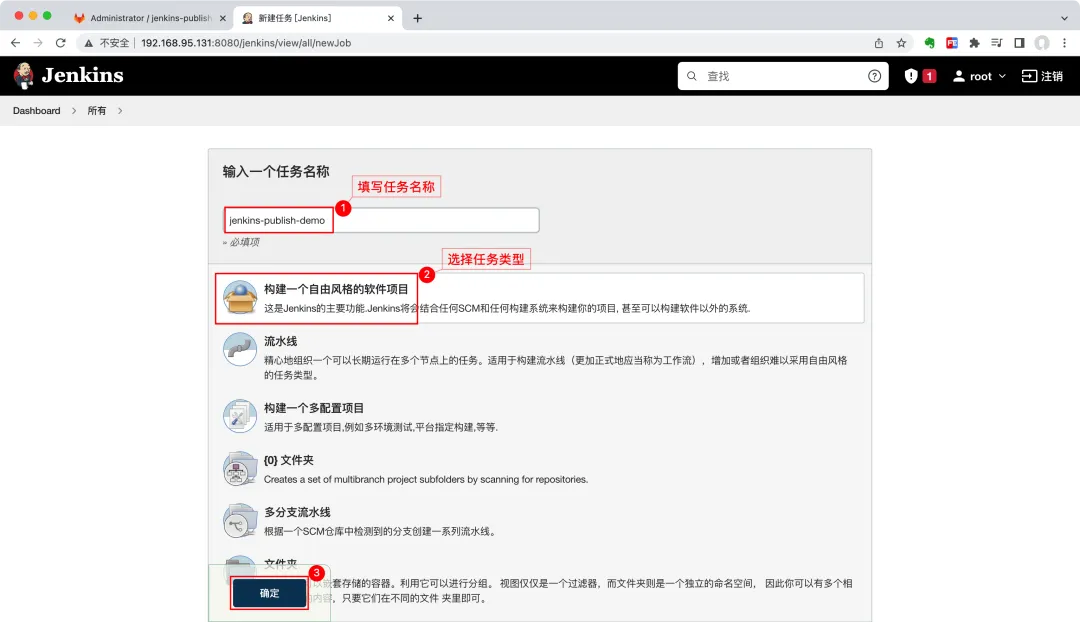The width and height of the screenshot is (1080, 622).
Task: Click the task name input field
Action: click(x=382, y=220)
